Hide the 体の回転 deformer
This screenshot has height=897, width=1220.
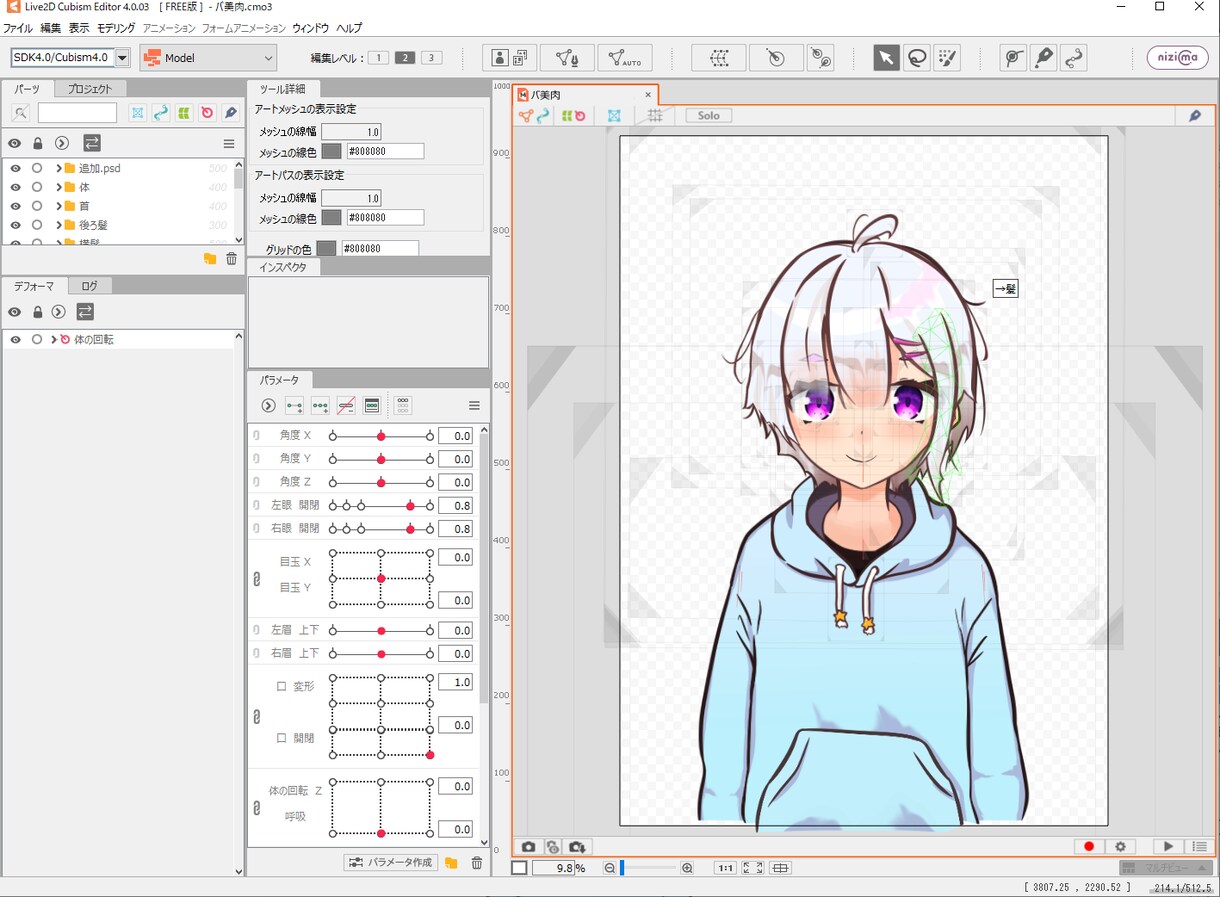click(x=16, y=340)
